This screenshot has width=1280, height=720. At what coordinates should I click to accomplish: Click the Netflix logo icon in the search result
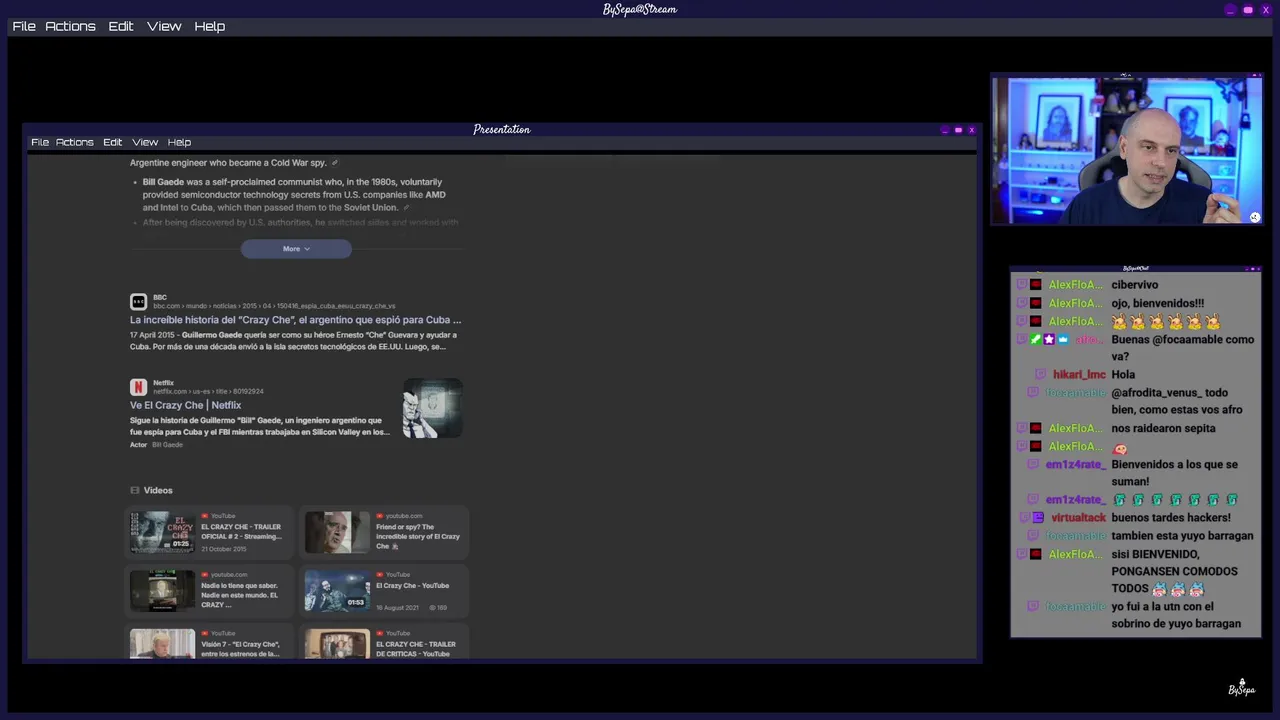pos(138,387)
